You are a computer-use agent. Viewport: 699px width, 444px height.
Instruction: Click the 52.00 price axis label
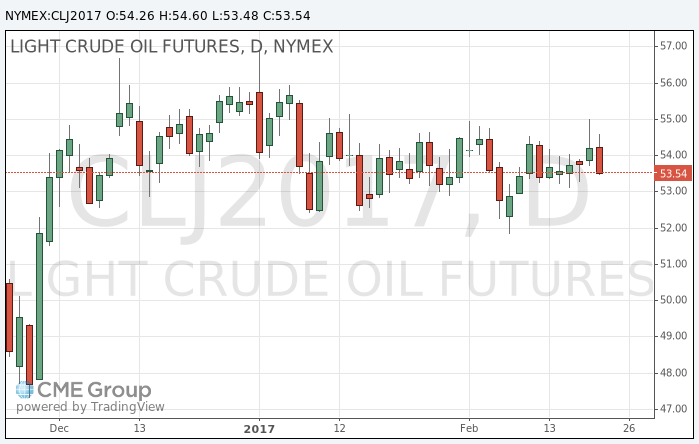point(672,228)
